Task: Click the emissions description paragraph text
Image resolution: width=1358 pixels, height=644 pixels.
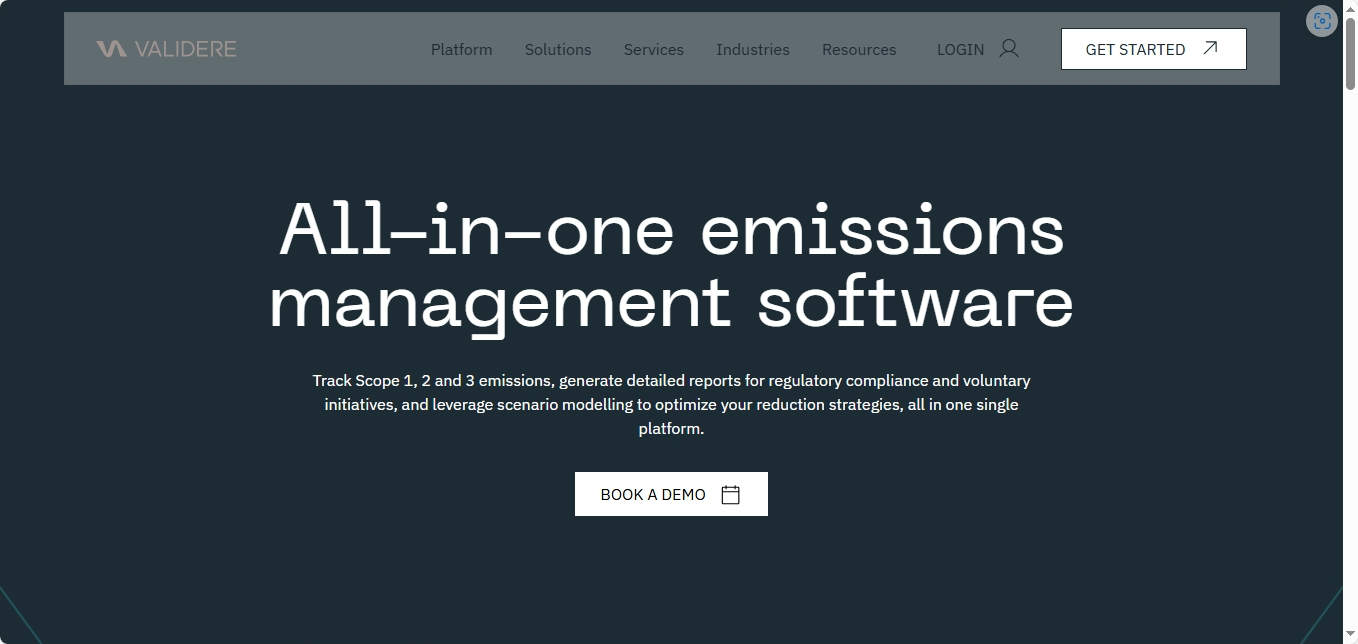Action: pos(671,404)
